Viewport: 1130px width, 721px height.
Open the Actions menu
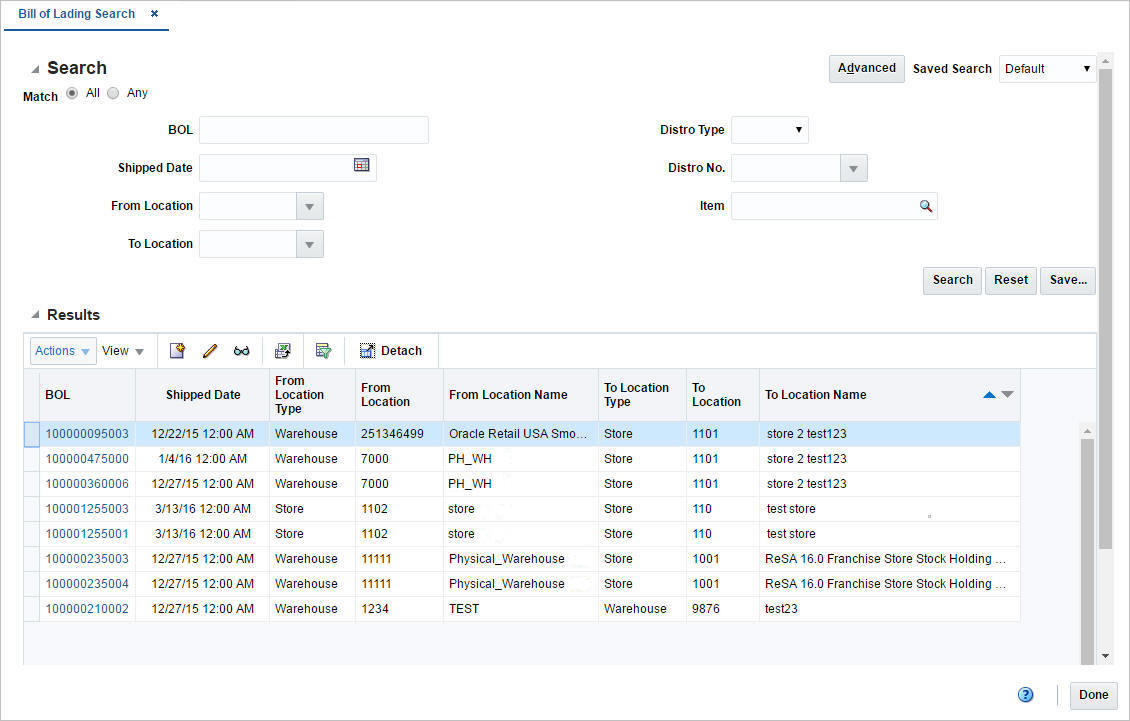tap(62, 351)
